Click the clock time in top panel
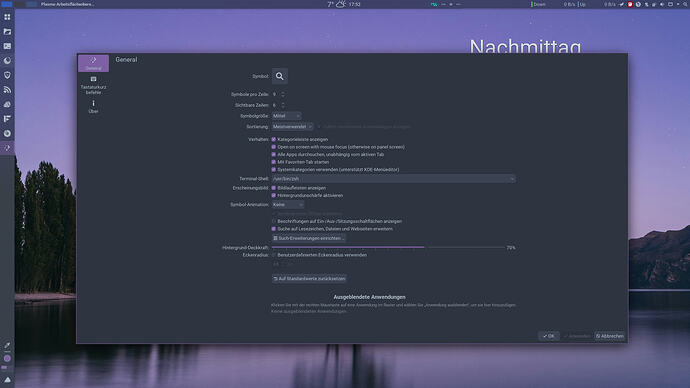Image resolution: width=690 pixels, height=388 pixels. pos(355,4)
